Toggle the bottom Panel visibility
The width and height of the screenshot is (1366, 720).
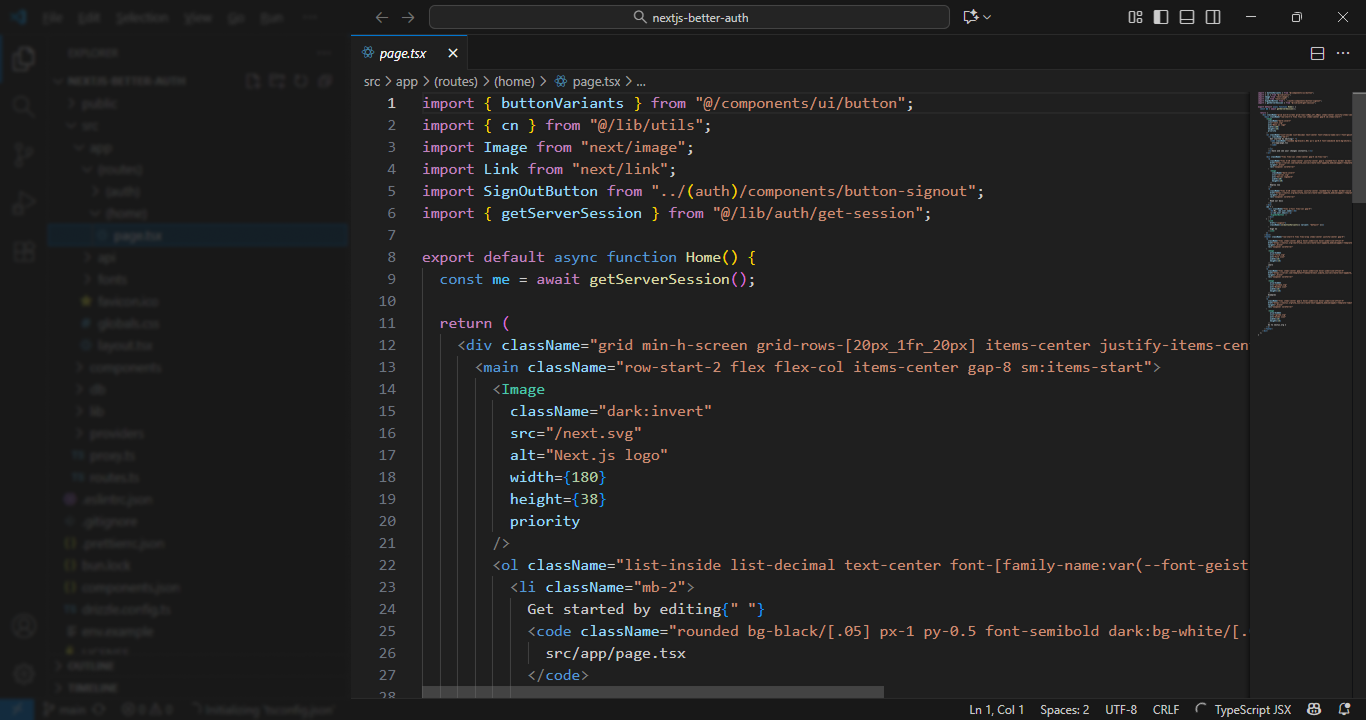(x=1187, y=17)
